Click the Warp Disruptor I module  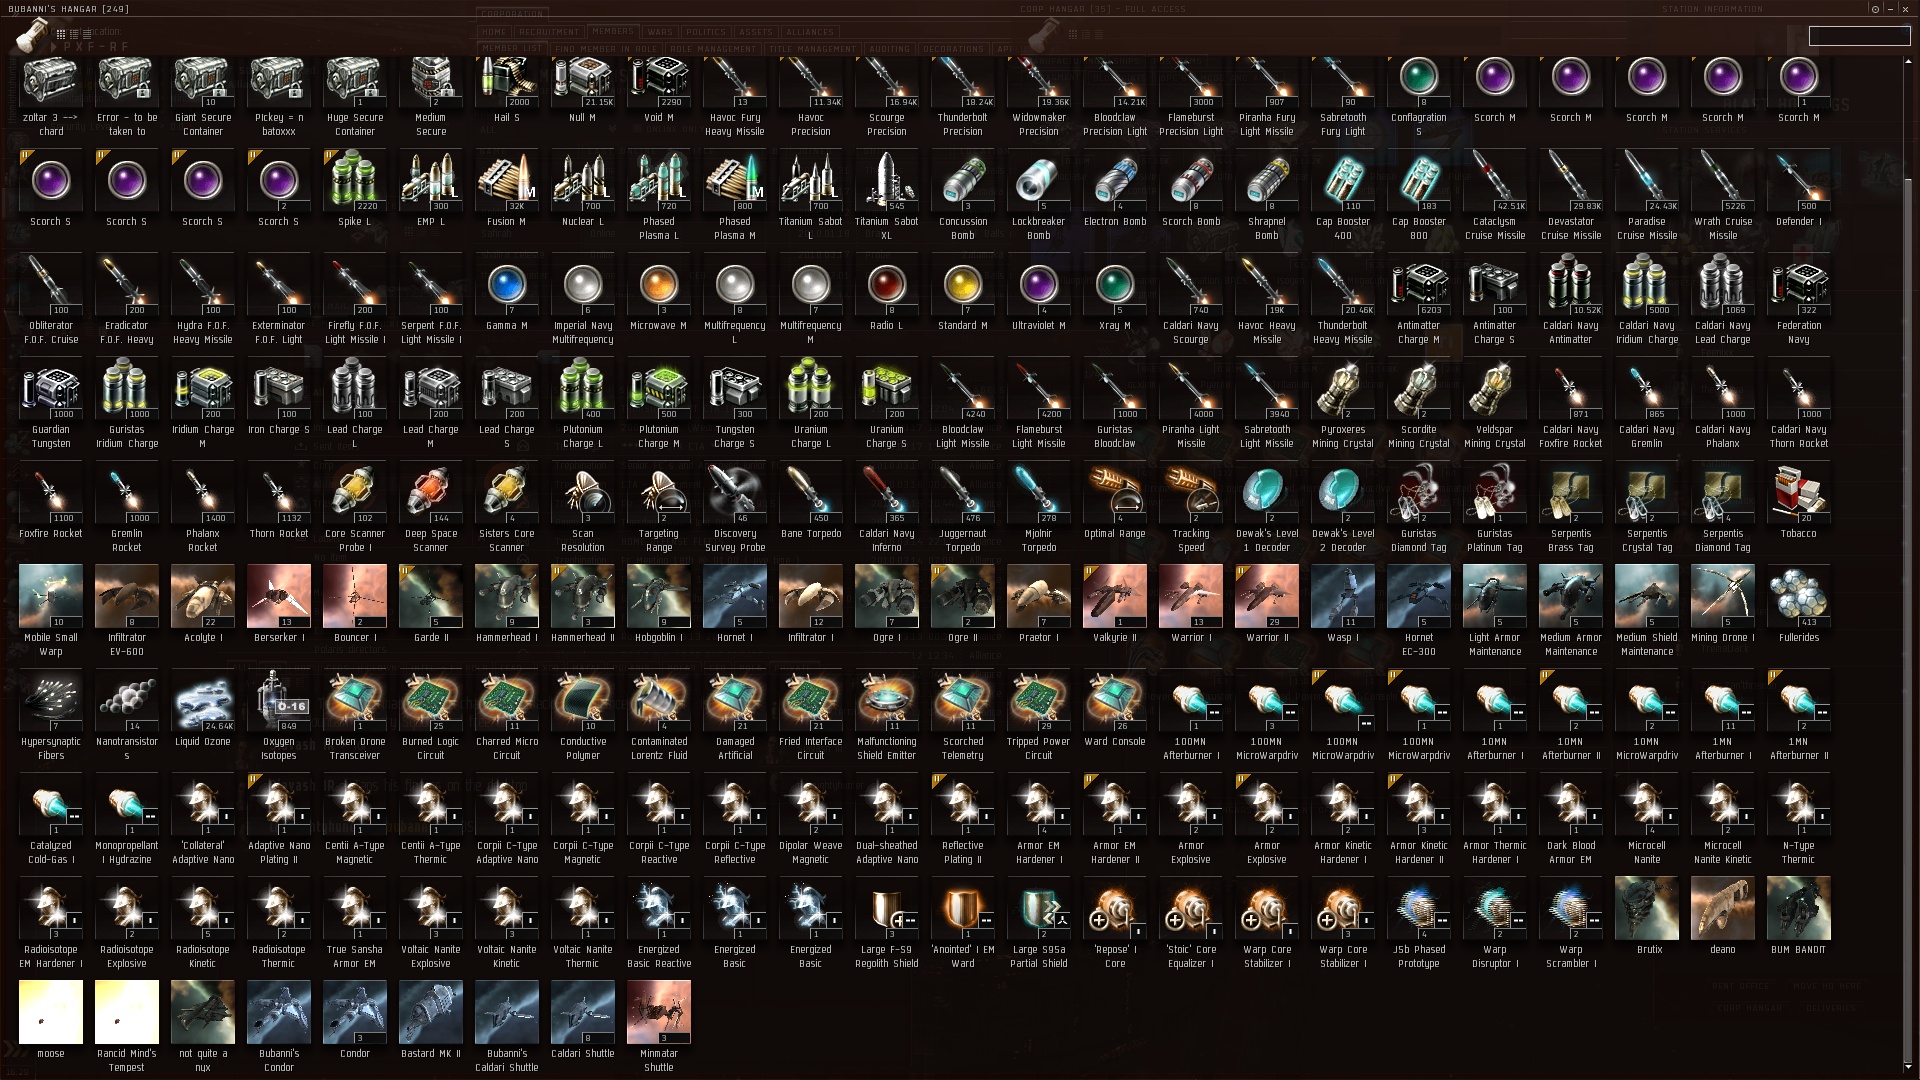[x=1494, y=923]
